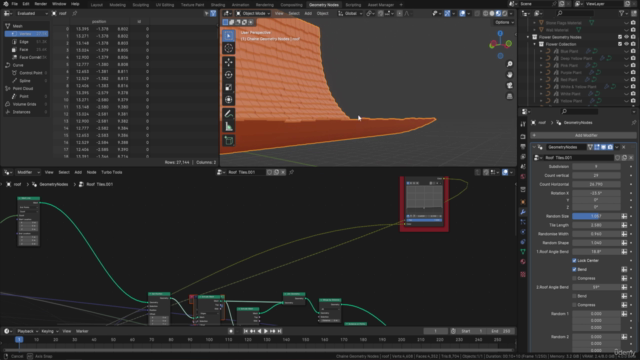Viewport: 640px width, 360px height.
Task: Open the Render properties tab icon
Action: tap(523, 137)
